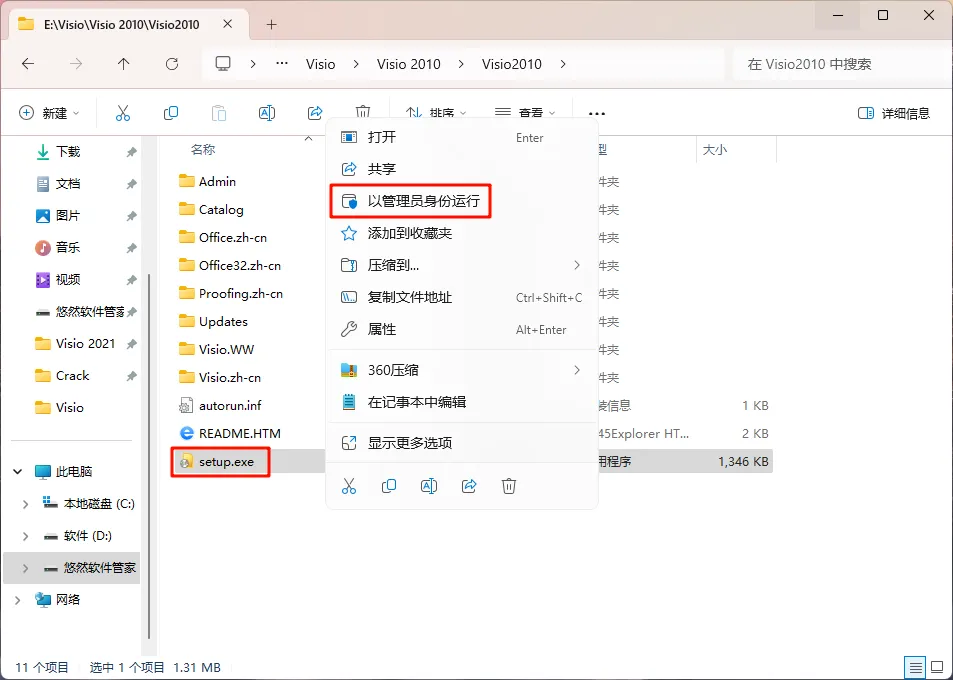Viewport: 953px width, 680px height.
Task: Sort by the 大小 column header
Action: (715, 149)
